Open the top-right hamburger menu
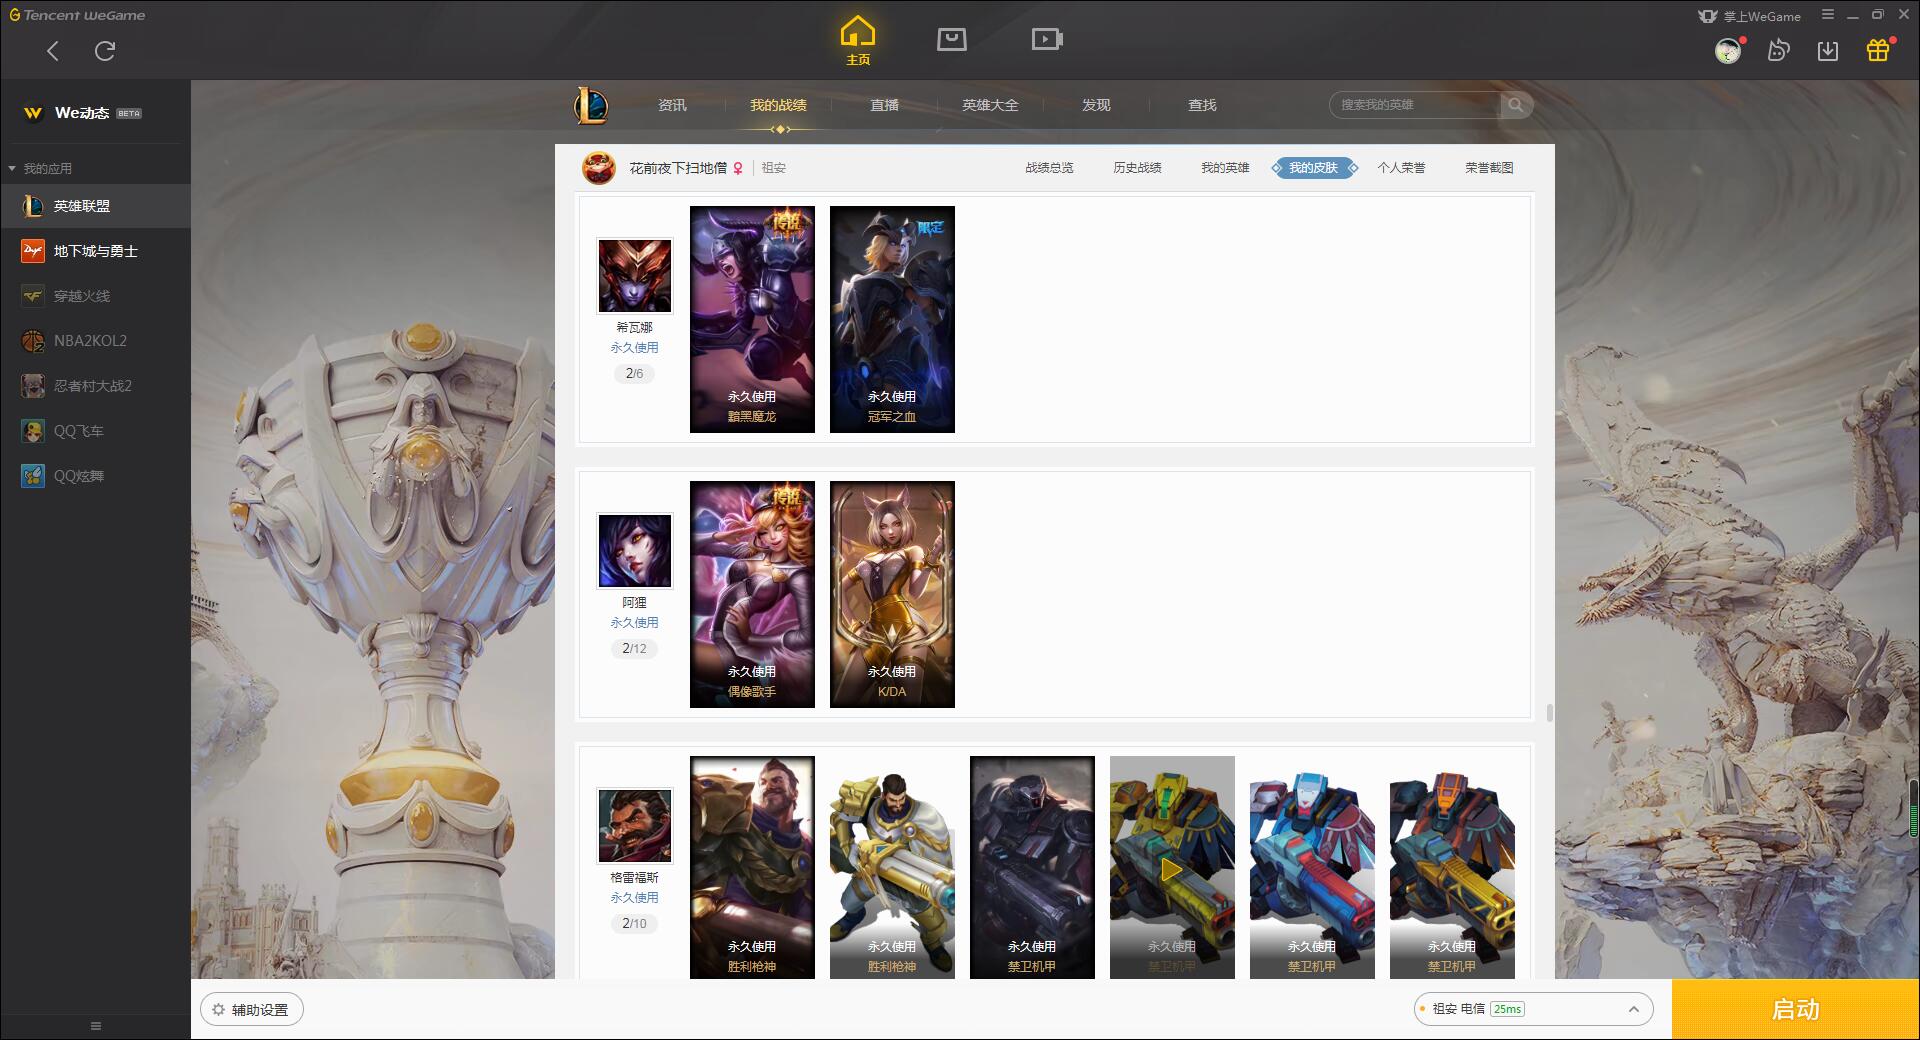Image resolution: width=1920 pixels, height=1040 pixels. click(x=1828, y=15)
